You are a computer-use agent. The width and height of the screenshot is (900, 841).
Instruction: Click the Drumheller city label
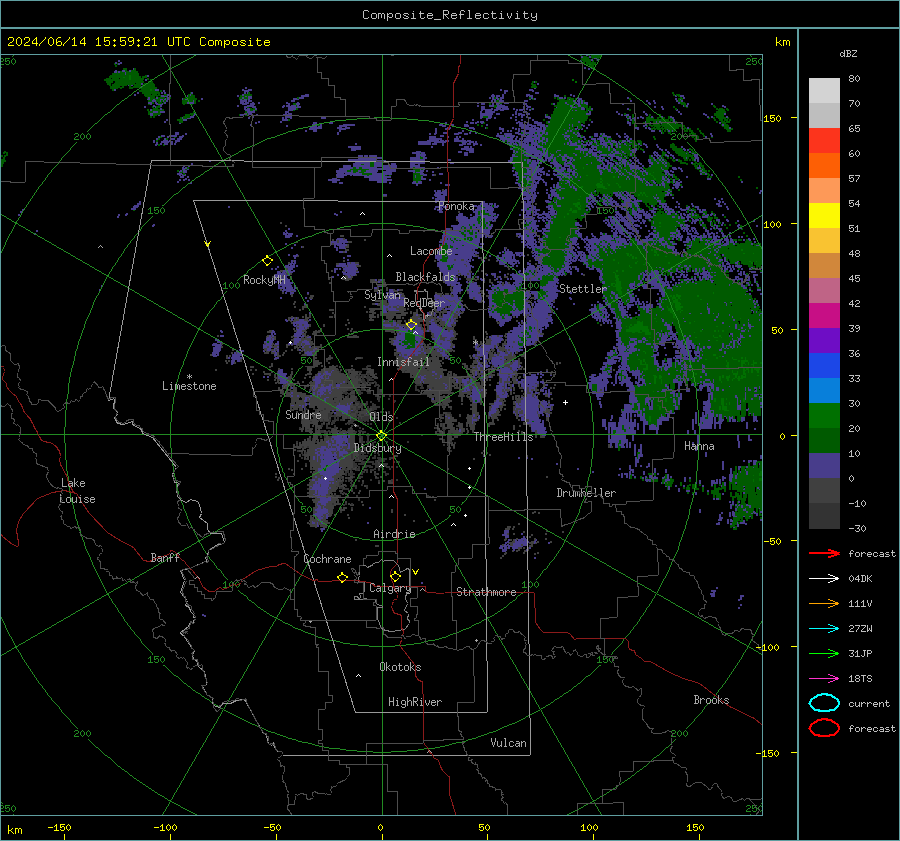coord(586,493)
